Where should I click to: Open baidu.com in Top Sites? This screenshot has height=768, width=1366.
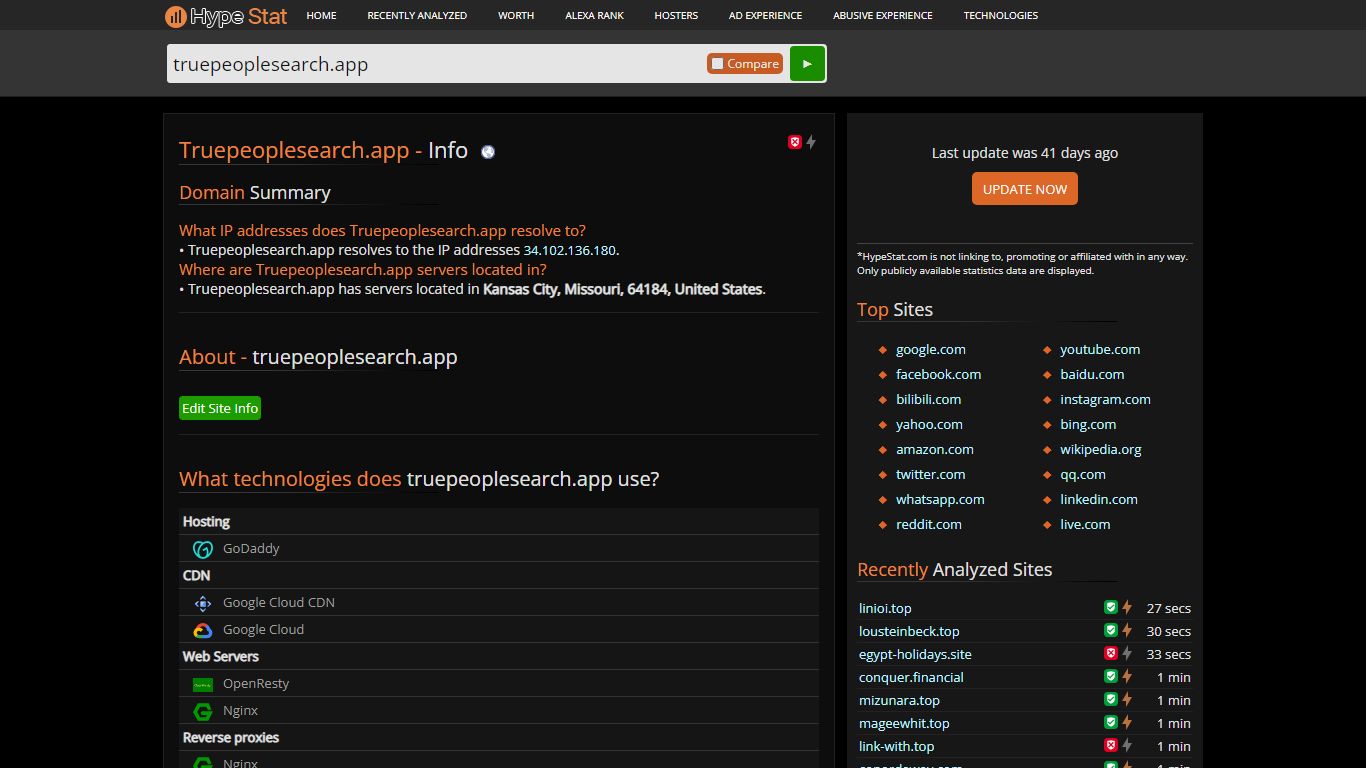coord(1092,375)
